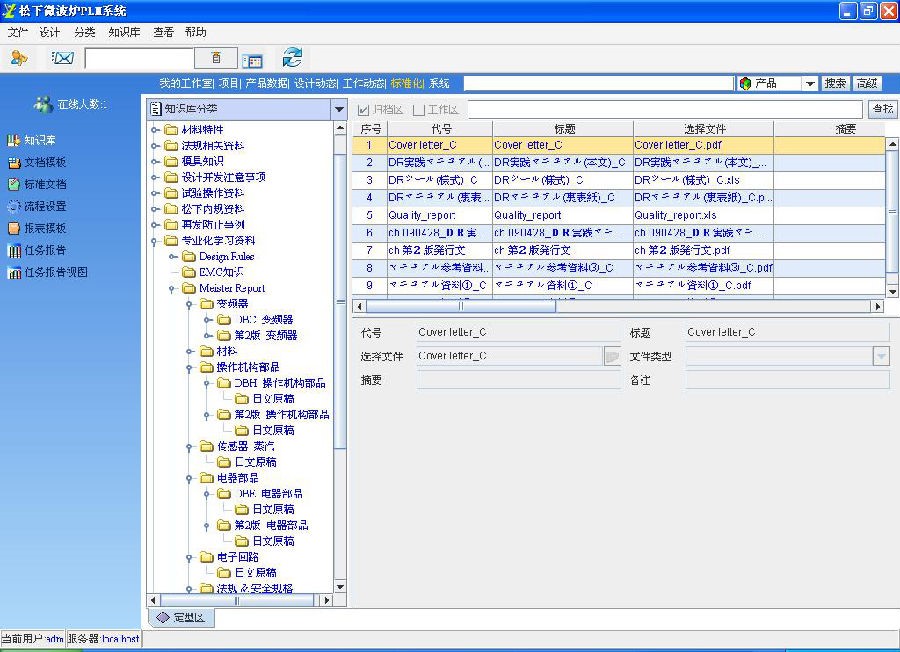Image resolution: width=900 pixels, height=652 pixels.
Task: Toggle the 工作区 checkbox
Action: coord(419,109)
